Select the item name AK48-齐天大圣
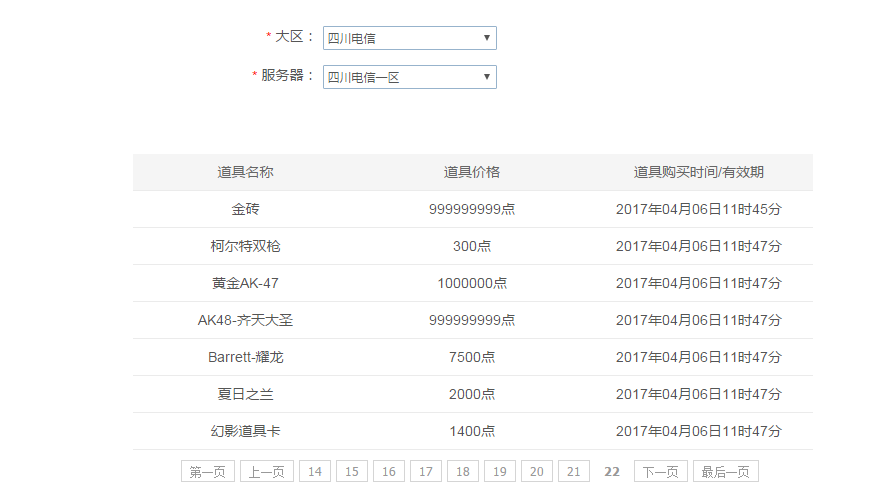 245,320
